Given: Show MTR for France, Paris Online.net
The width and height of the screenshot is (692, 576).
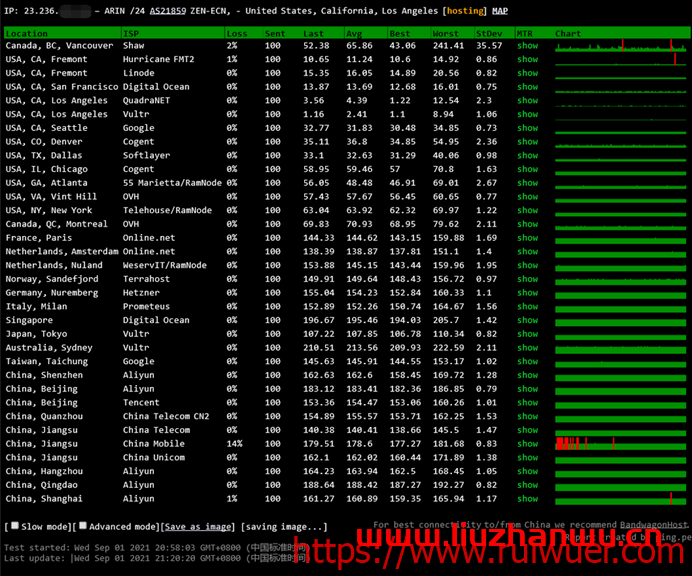Looking at the screenshot, I should pos(527,238).
